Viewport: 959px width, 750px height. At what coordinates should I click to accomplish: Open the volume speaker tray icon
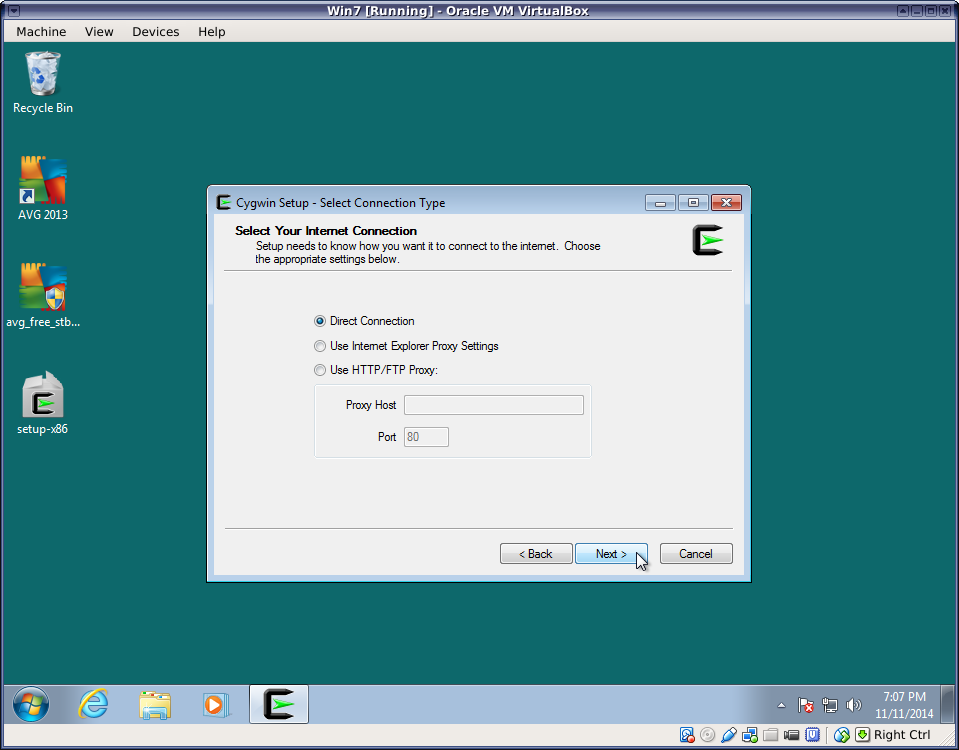coord(853,705)
